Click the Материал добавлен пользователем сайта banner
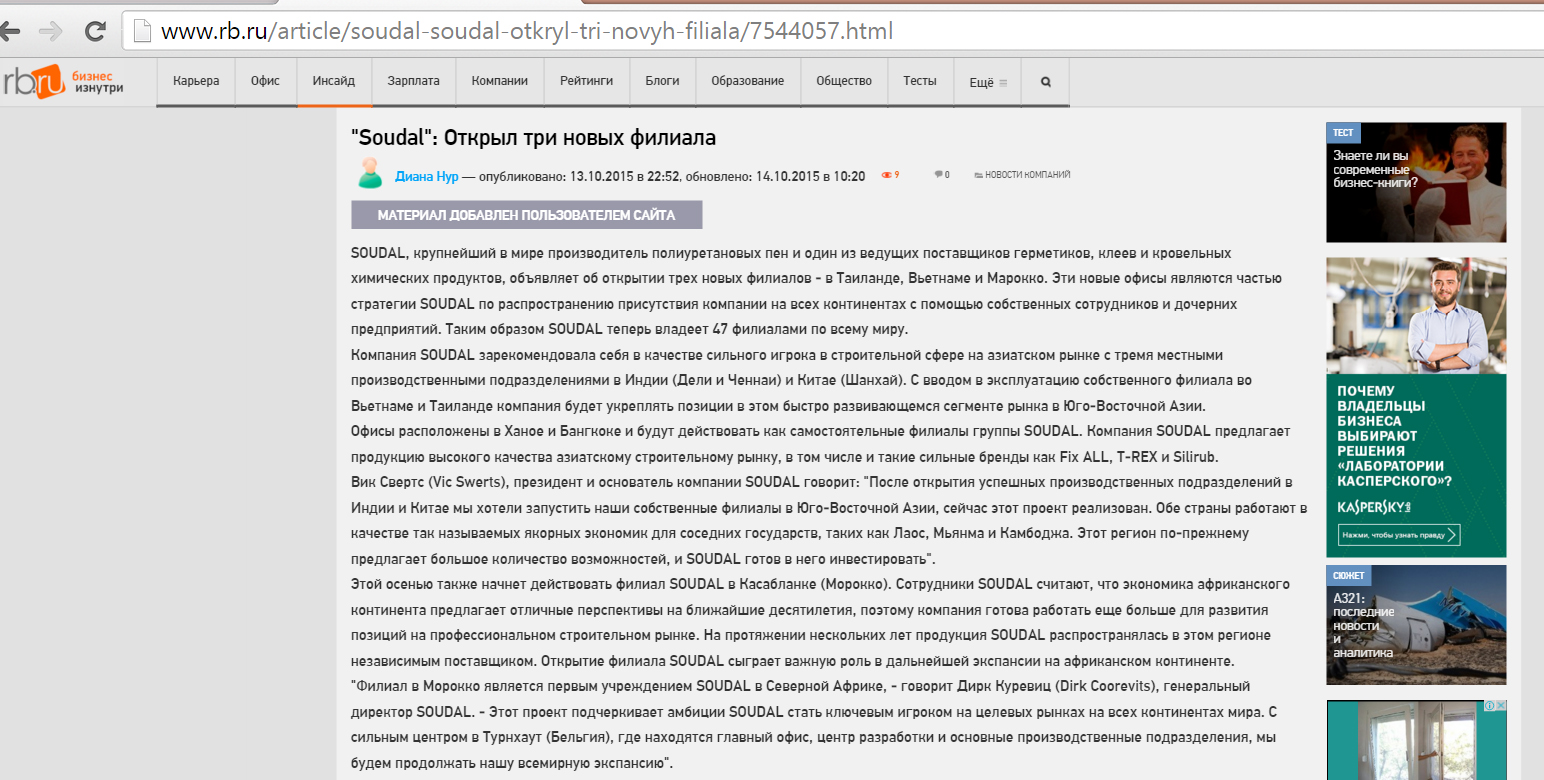Image resolution: width=1544 pixels, height=780 pixels. tap(527, 215)
